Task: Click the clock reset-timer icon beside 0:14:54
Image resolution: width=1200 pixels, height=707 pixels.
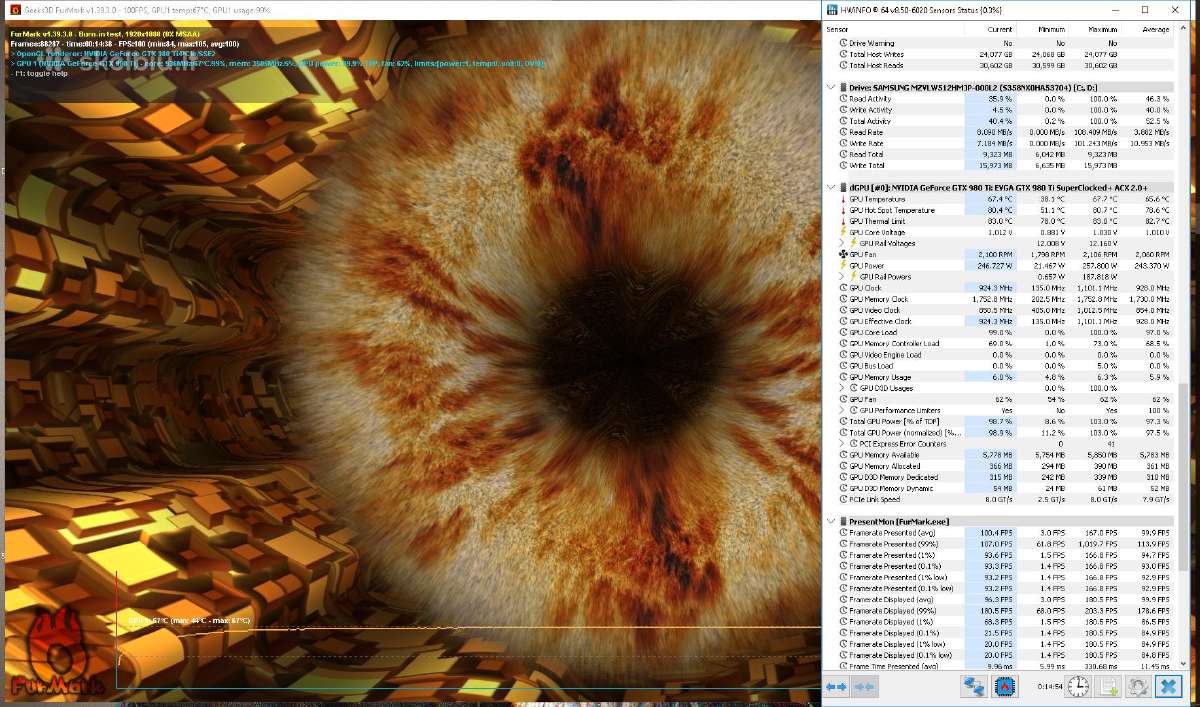Action: [1078, 687]
